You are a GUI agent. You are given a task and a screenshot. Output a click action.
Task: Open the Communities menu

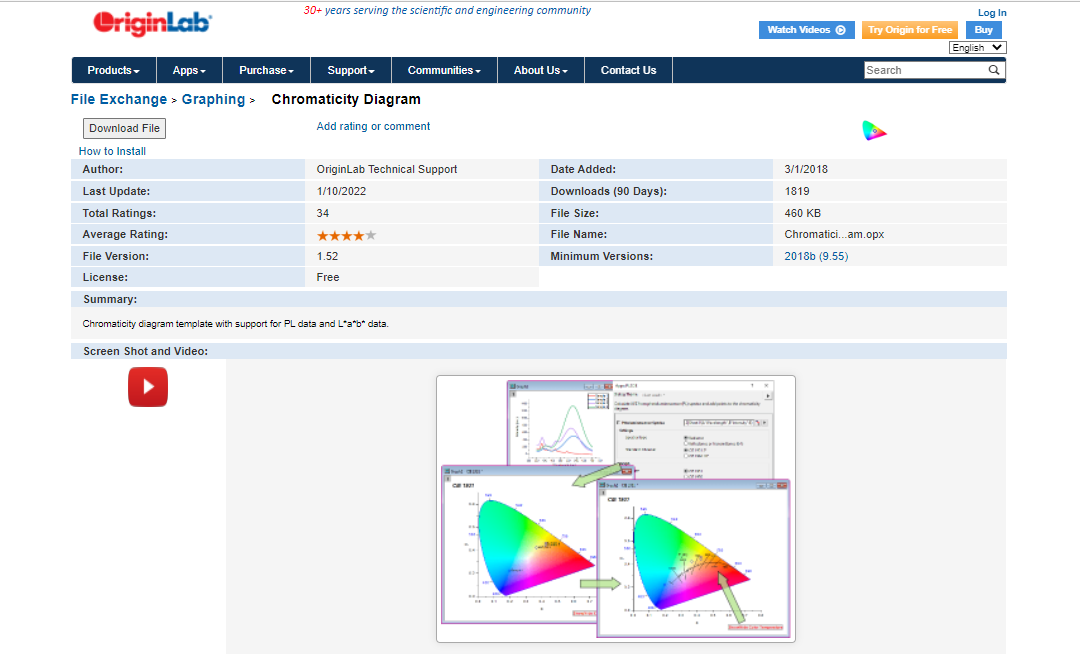[444, 70]
